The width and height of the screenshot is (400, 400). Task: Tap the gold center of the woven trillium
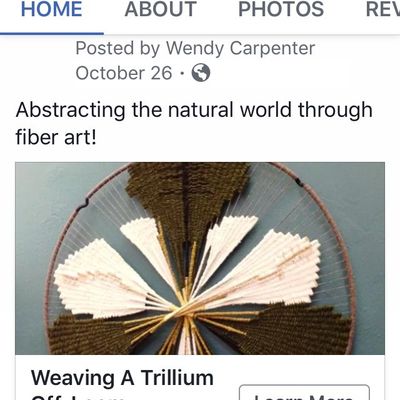(185, 307)
